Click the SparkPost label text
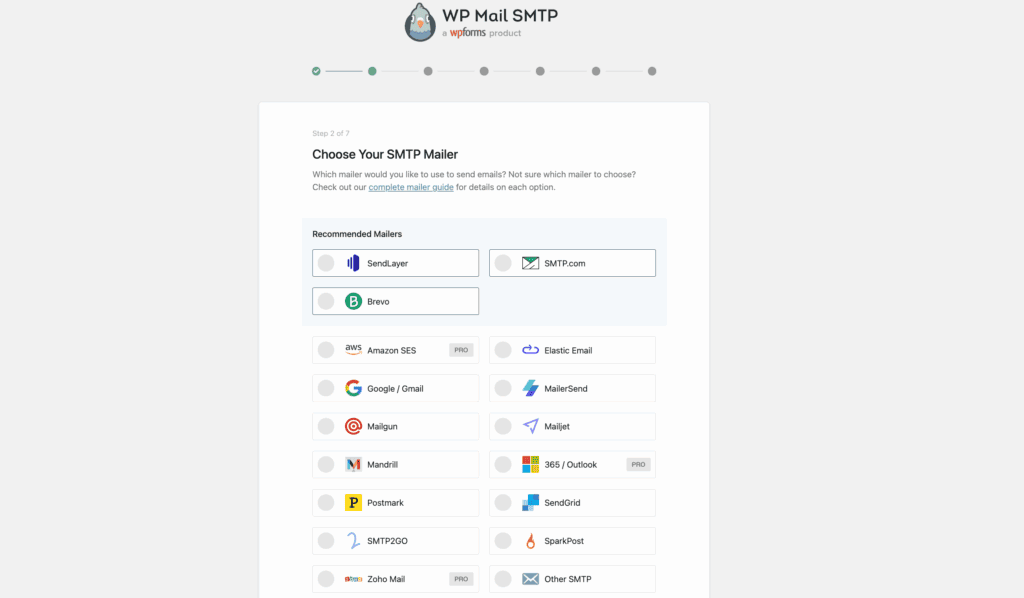1024x598 pixels. [564, 541]
